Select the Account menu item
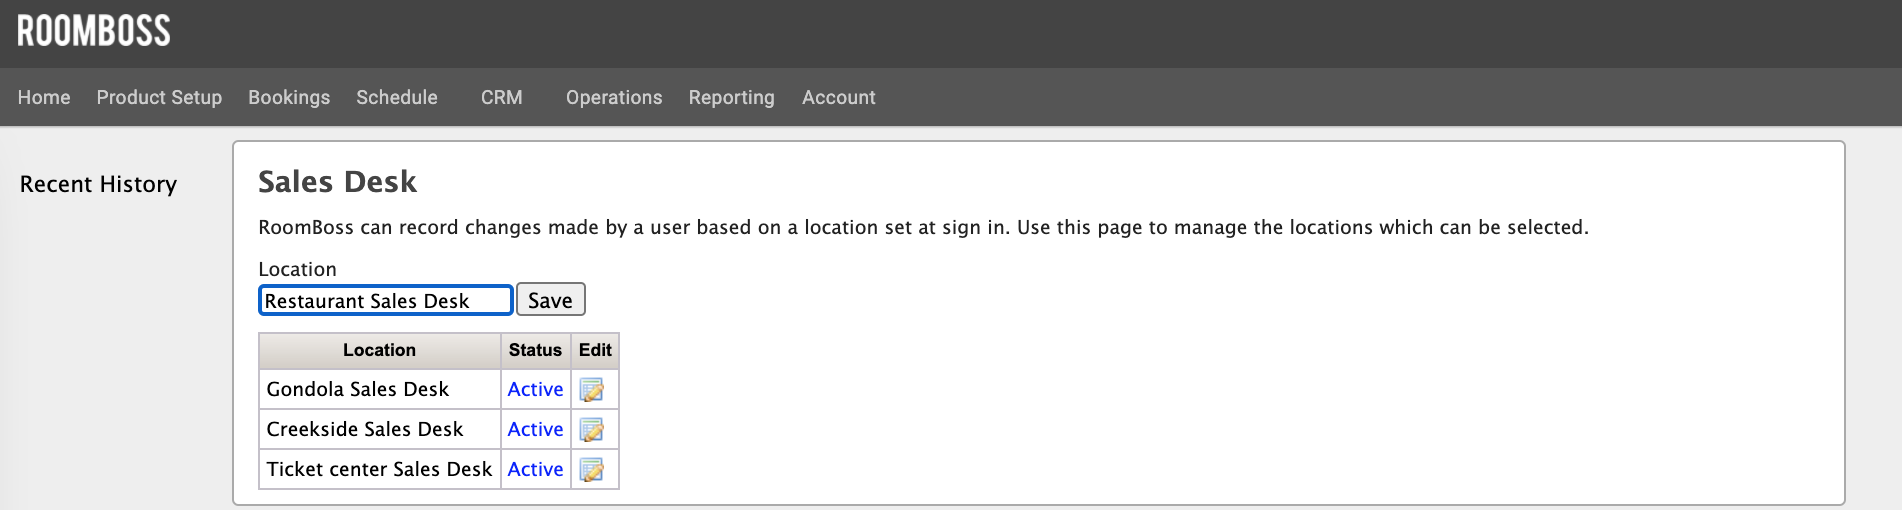Viewport: 1902px width, 510px height. pos(838,98)
